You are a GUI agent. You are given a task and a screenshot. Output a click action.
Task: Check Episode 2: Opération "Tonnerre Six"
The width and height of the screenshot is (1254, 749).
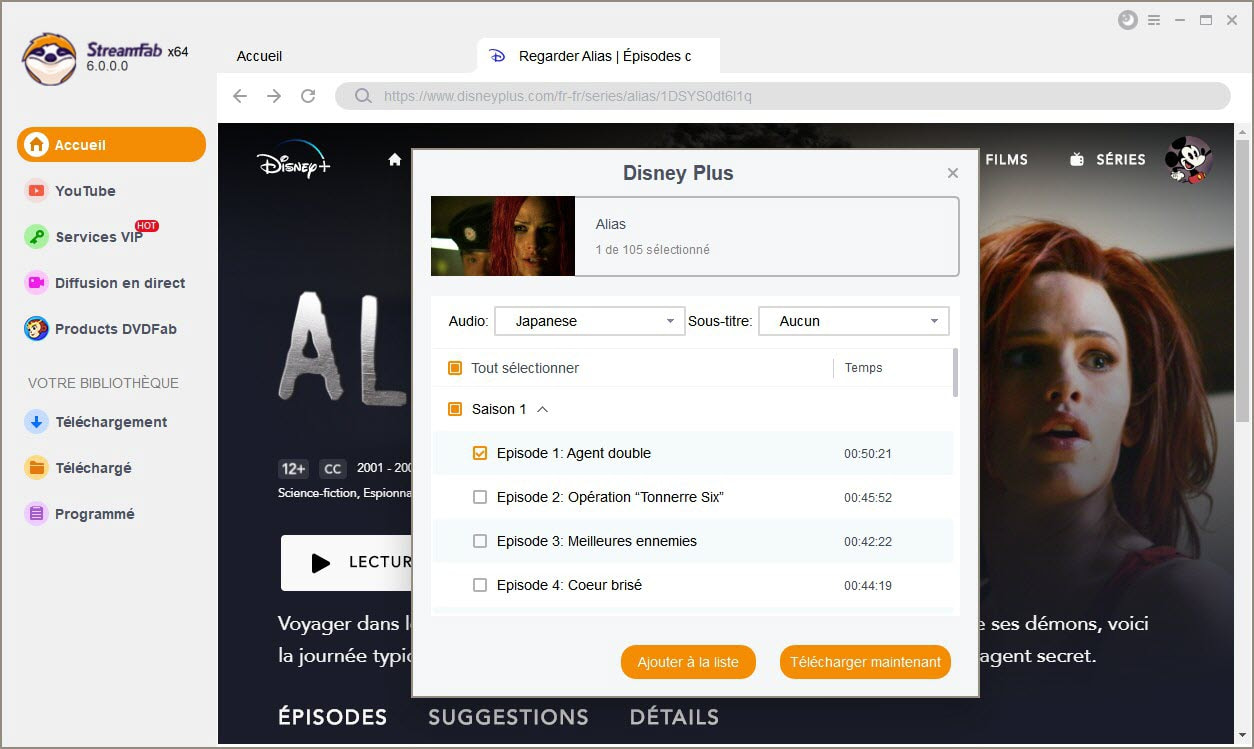tap(480, 497)
